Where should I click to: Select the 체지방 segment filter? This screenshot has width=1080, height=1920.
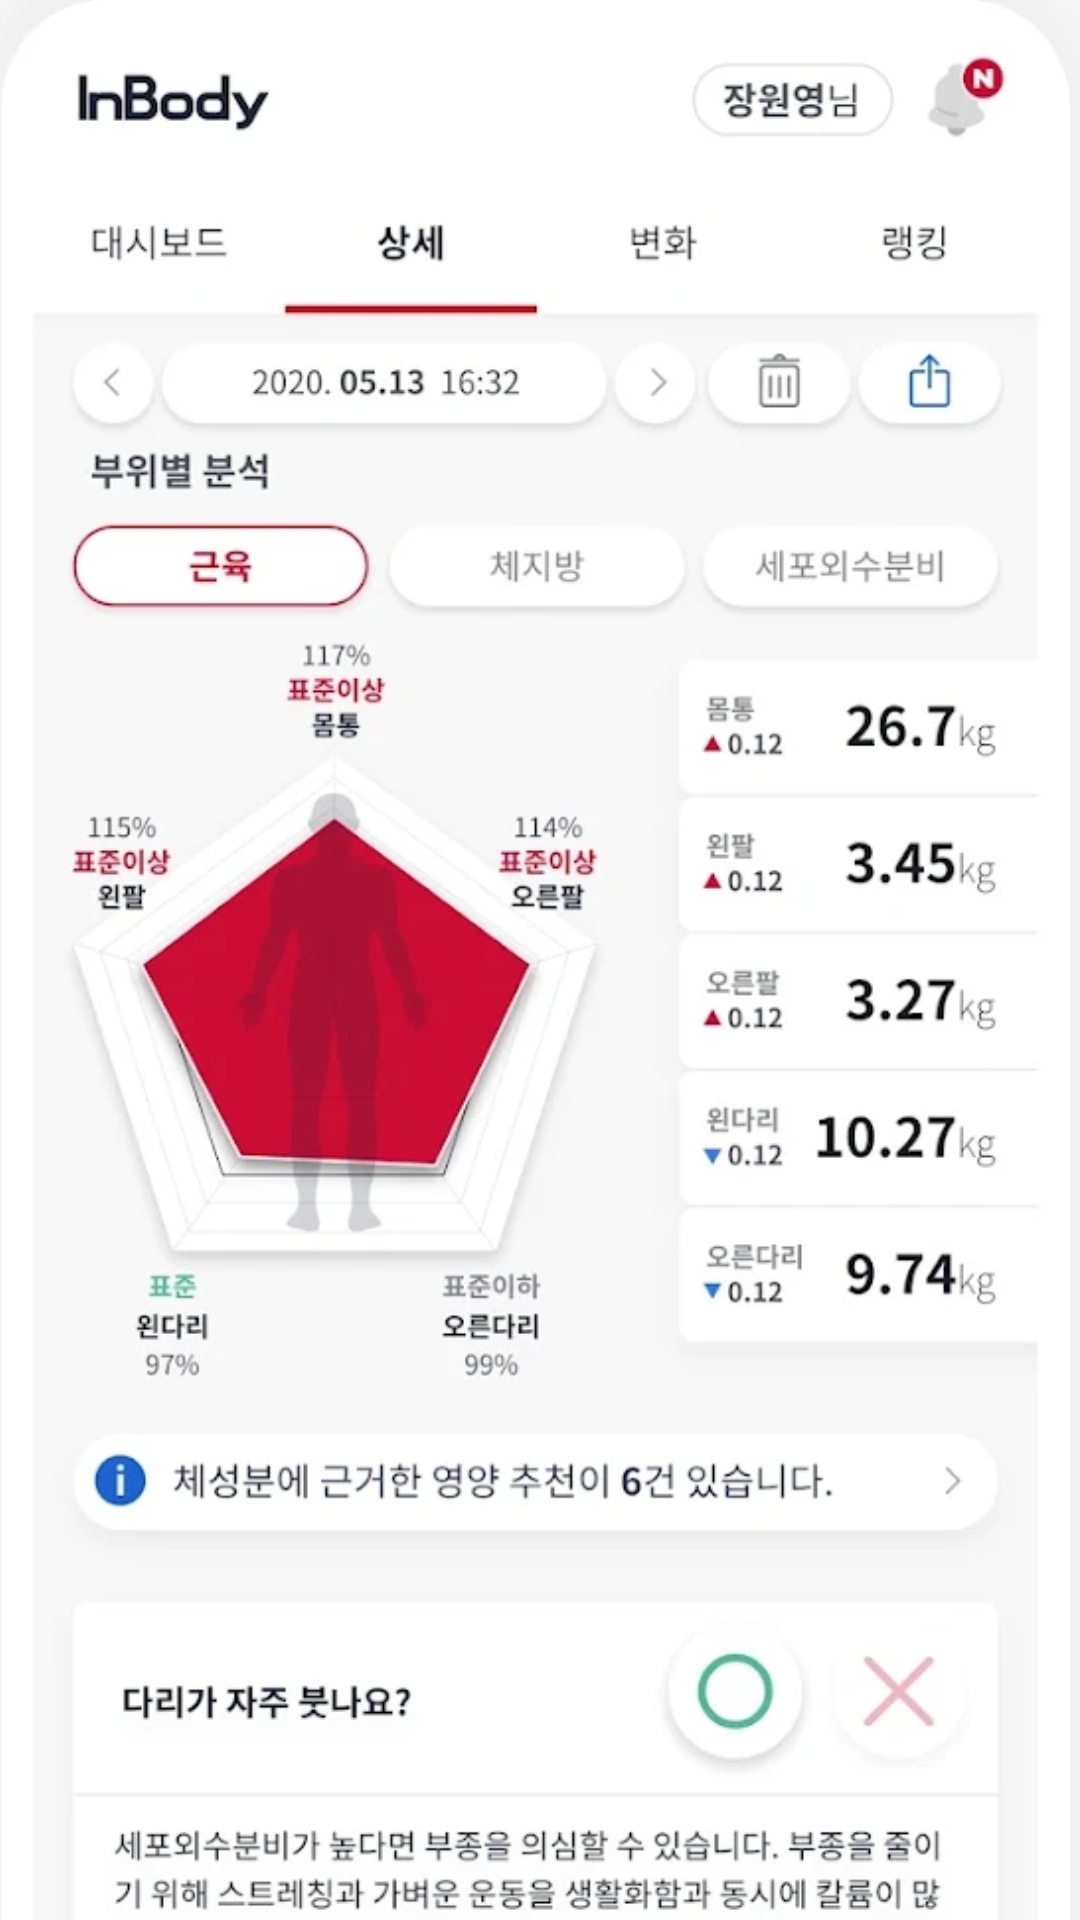536,566
